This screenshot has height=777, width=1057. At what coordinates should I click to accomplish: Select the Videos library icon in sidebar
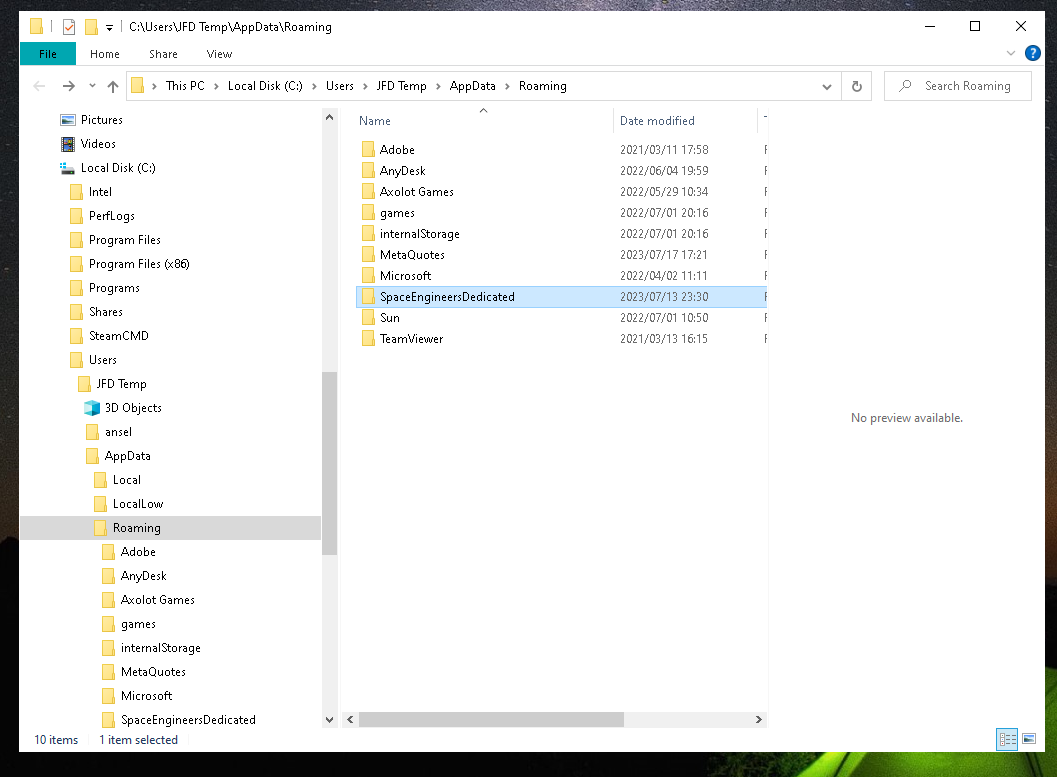(x=68, y=144)
